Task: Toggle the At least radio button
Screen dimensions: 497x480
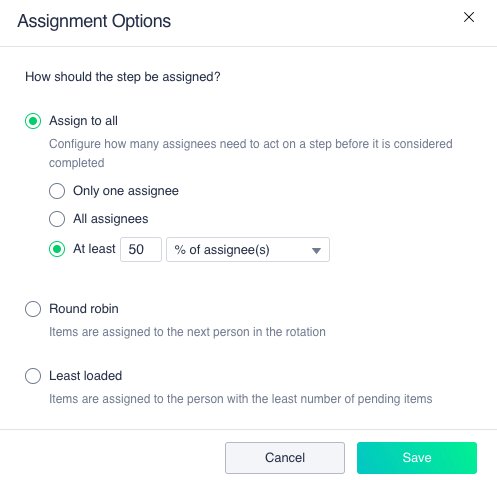Action: 57,249
